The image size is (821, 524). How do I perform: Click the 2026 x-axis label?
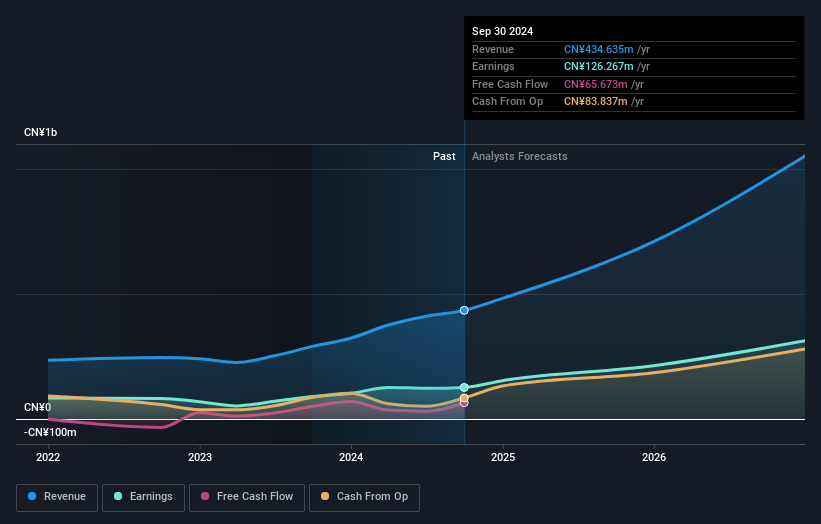pos(654,458)
